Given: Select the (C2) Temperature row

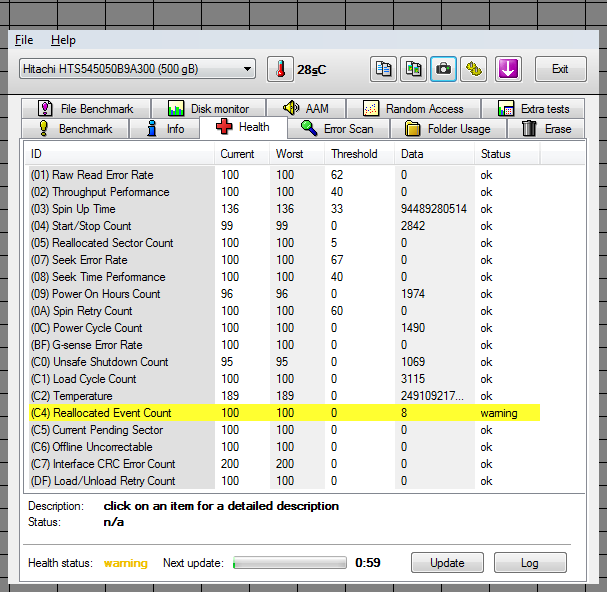Looking at the screenshot, I should point(285,396).
